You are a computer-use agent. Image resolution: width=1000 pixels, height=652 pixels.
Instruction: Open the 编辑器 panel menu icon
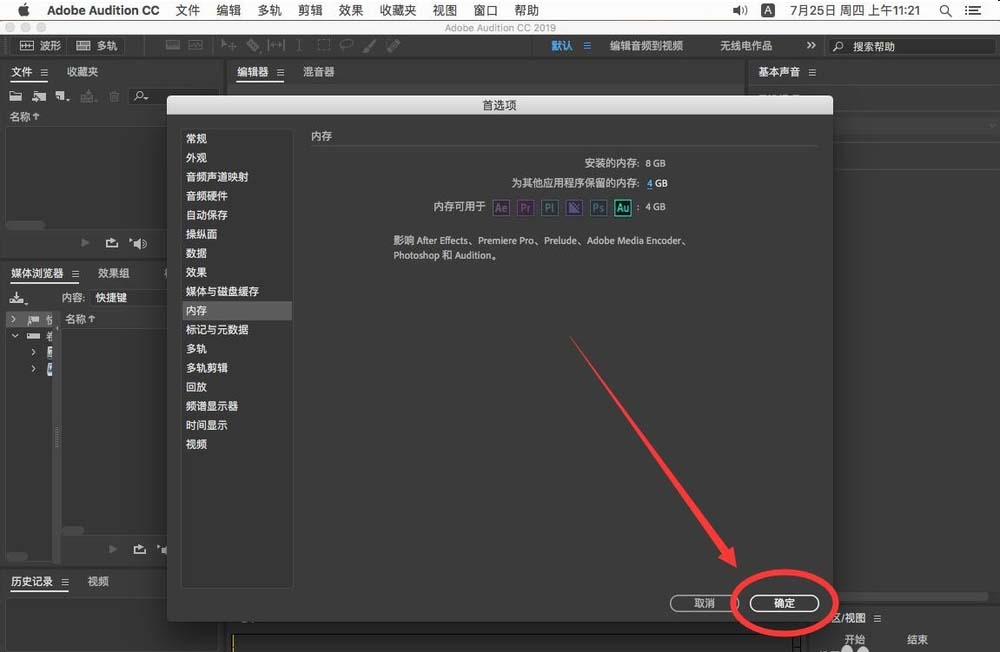pos(281,73)
